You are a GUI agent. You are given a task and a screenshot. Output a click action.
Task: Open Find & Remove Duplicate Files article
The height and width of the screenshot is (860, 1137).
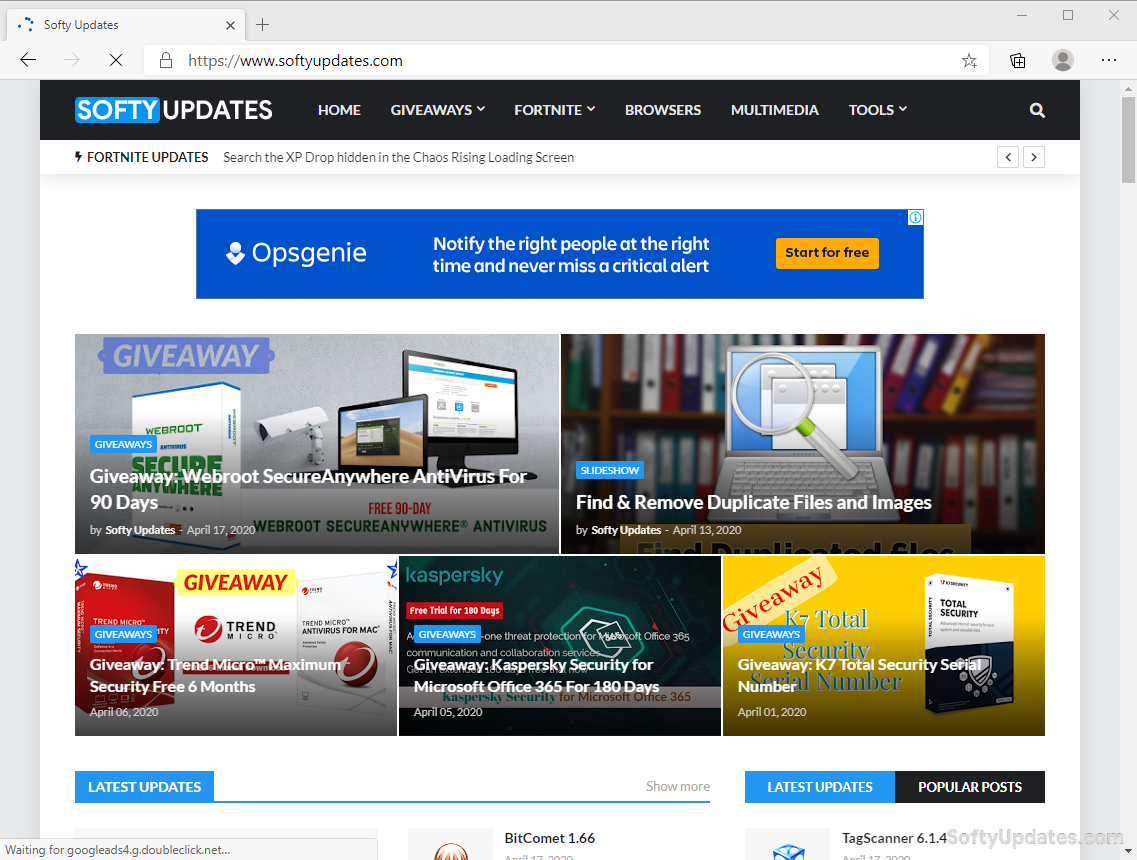[753, 503]
